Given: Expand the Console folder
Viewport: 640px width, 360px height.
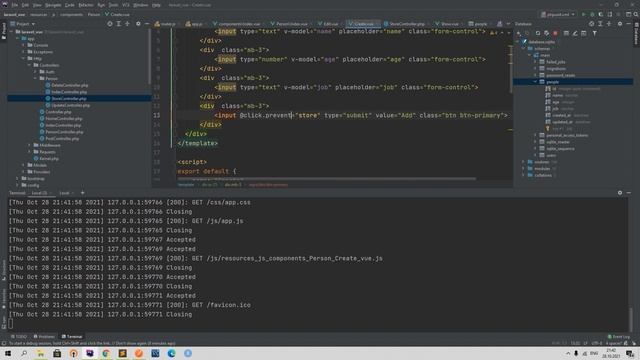Looking at the screenshot, I should pos(24,45).
